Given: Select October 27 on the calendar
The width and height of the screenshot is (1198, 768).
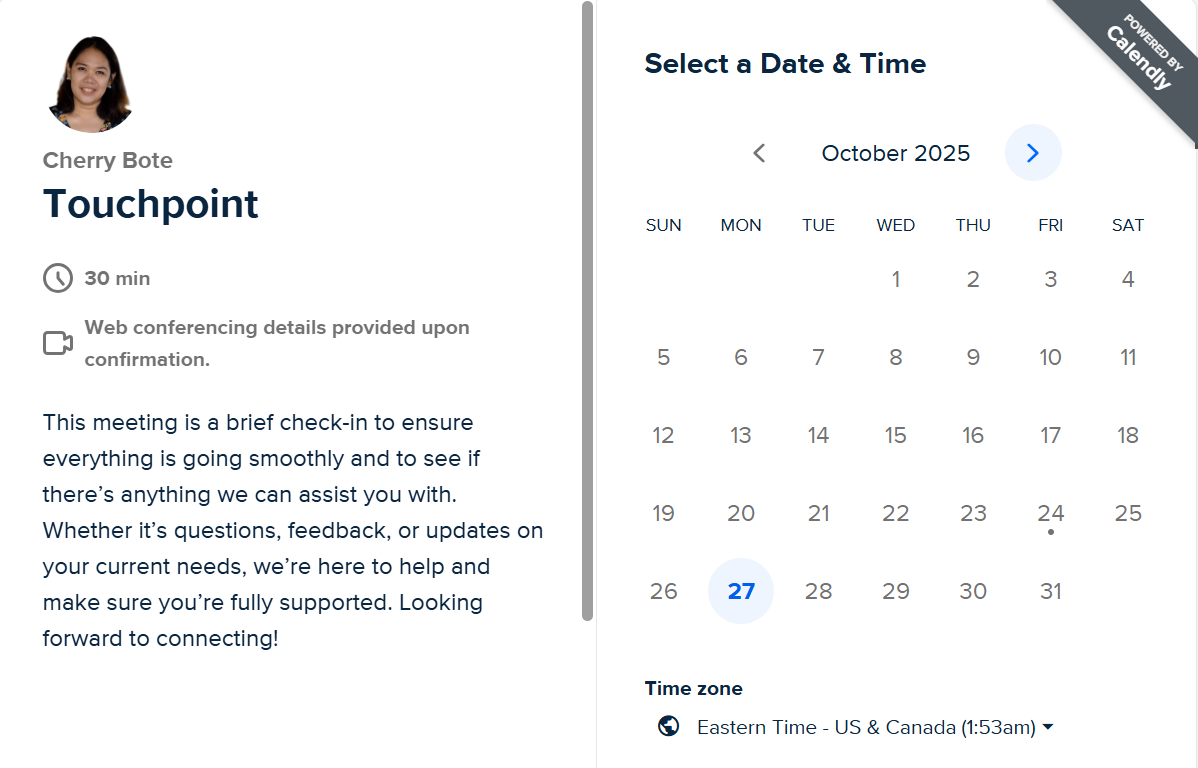Looking at the screenshot, I should click(741, 591).
